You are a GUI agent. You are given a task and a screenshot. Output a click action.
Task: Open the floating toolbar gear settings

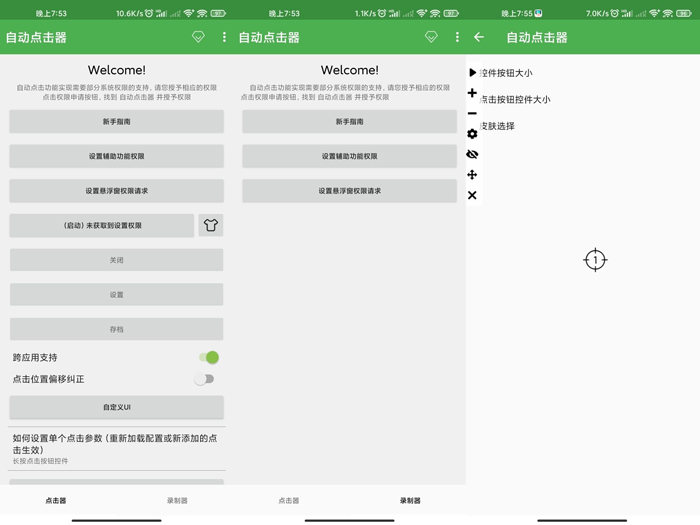click(x=473, y=134)
